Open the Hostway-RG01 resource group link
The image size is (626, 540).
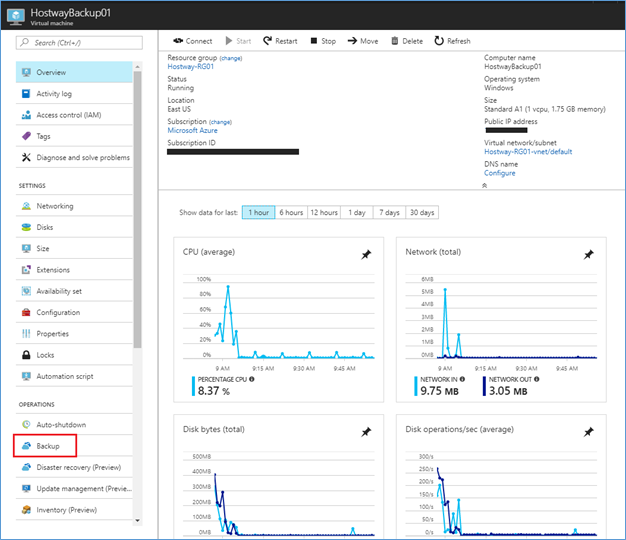190,67
